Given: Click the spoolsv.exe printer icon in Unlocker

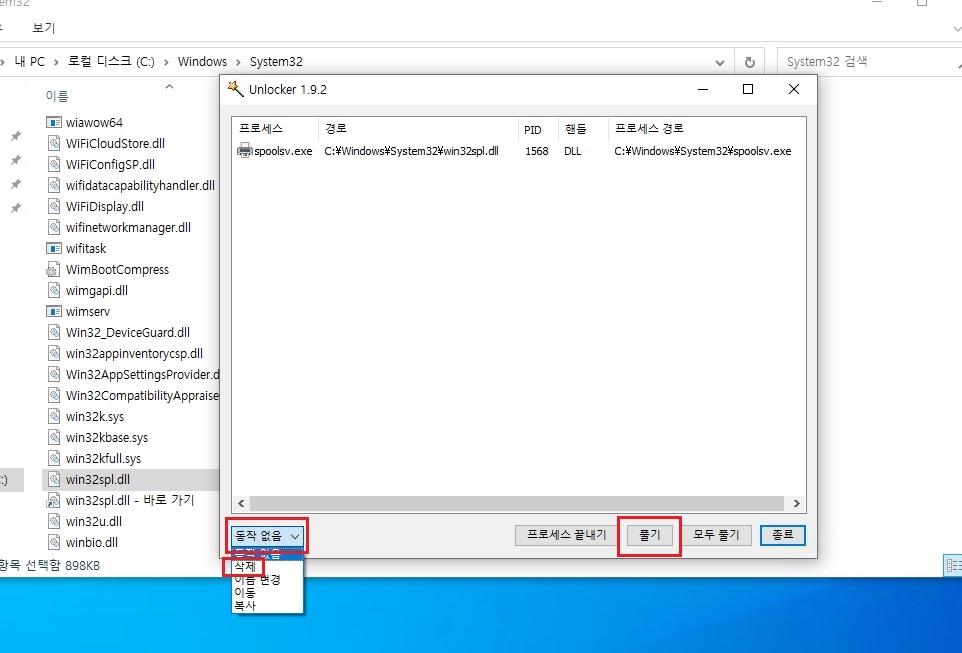Looking at the screenshot, I should pos(245,151).
